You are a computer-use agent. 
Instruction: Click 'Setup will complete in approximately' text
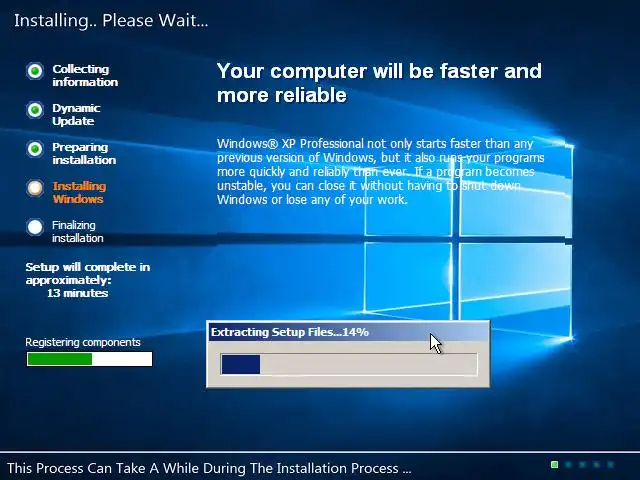[x=88, y=273]
